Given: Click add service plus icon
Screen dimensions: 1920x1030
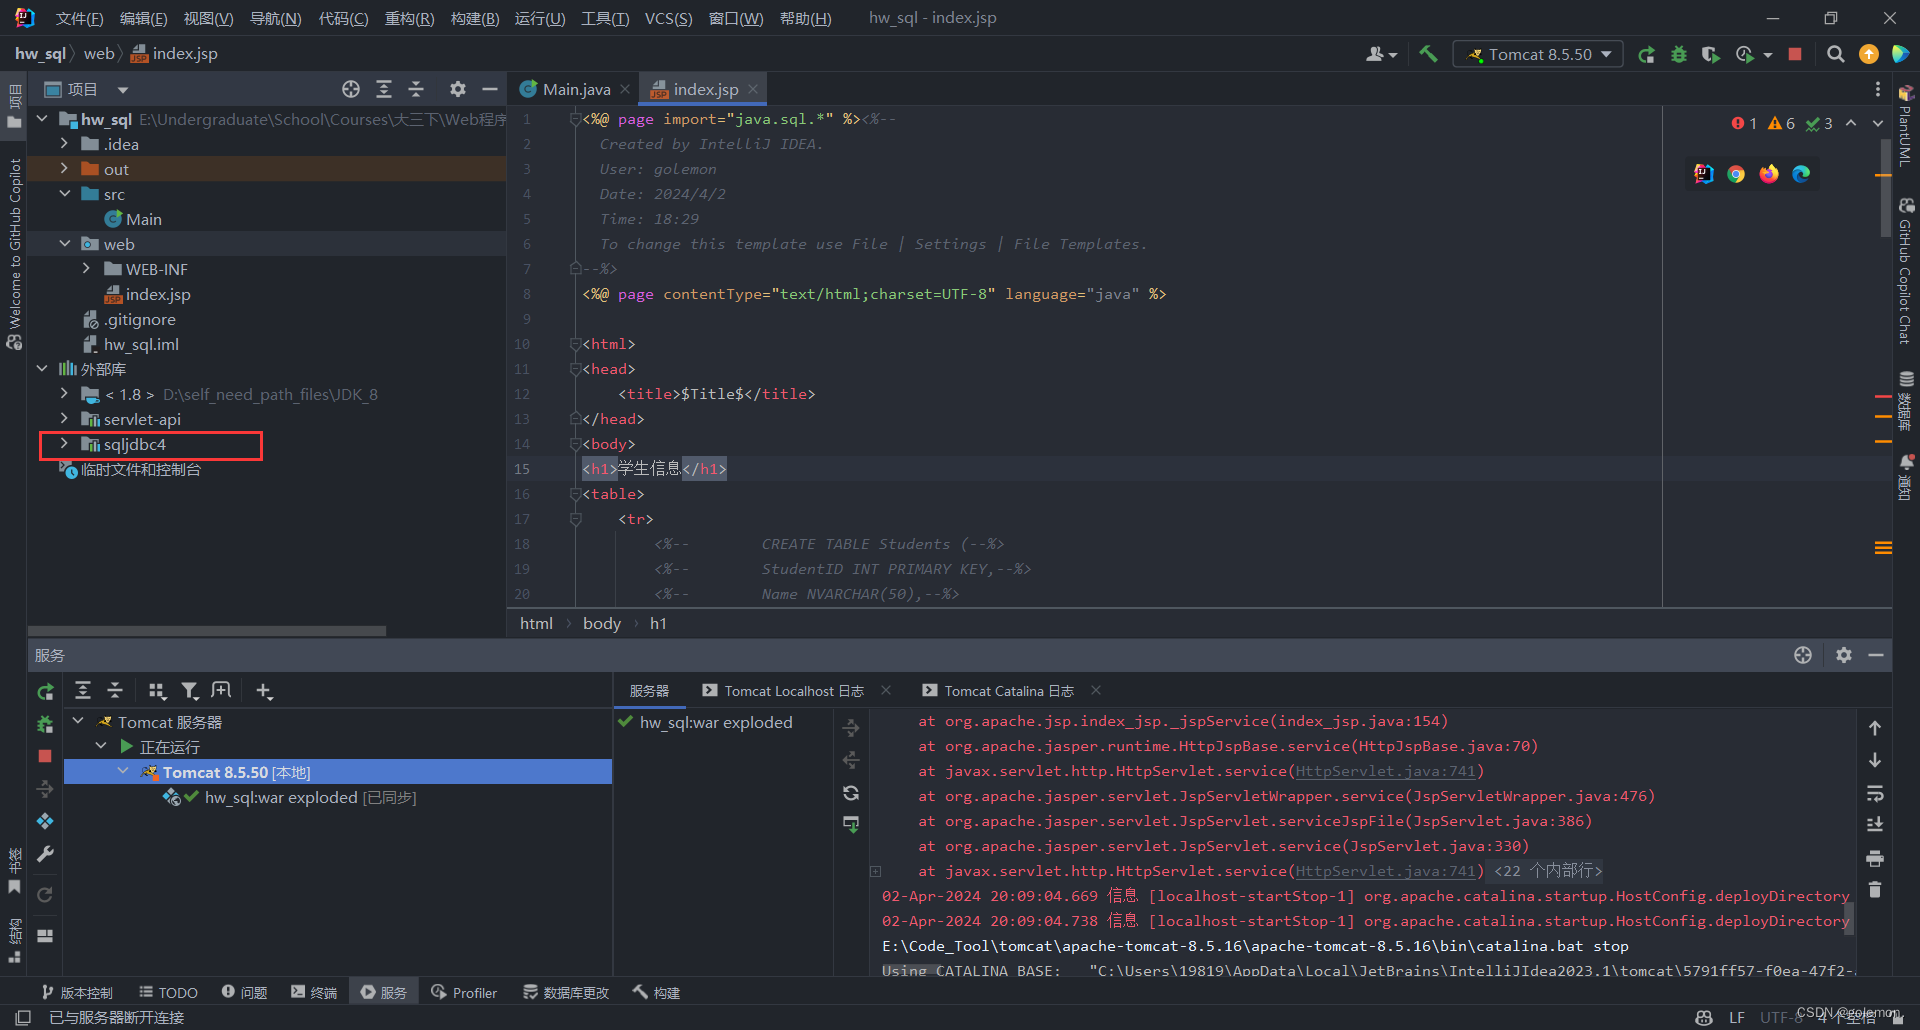Looking at the screenshot, I should tap(264, 691).
